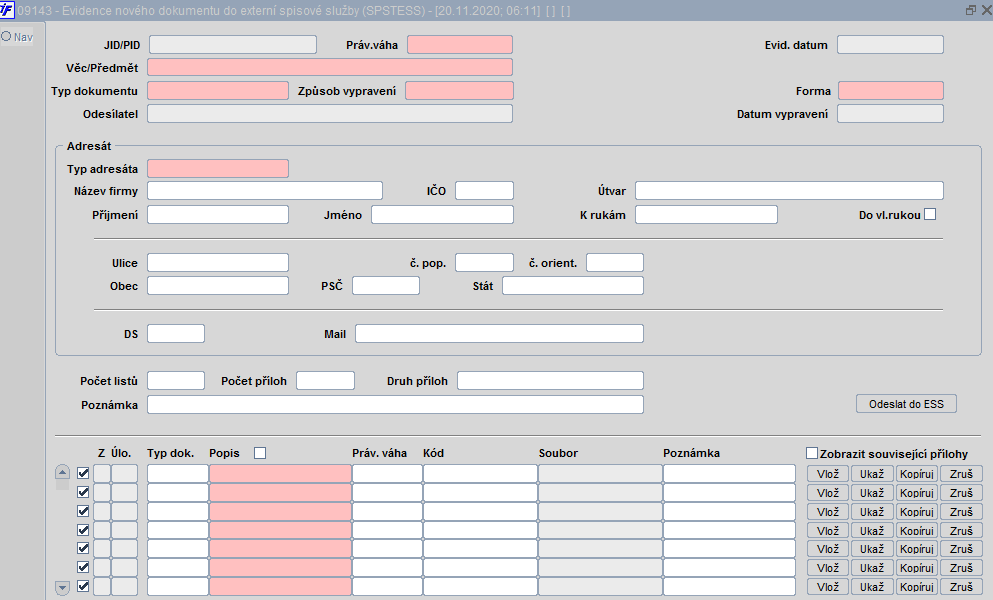993x600 pixels.
Task: Open the Typ adresáta field
Action: click(218, 169)
